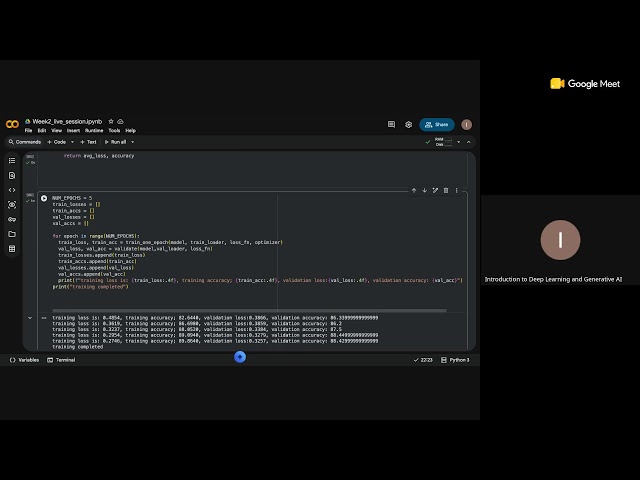The height and width of the screenshot is (480, 640).
Task: Open the Terminal panel
Action: [61, 360]
